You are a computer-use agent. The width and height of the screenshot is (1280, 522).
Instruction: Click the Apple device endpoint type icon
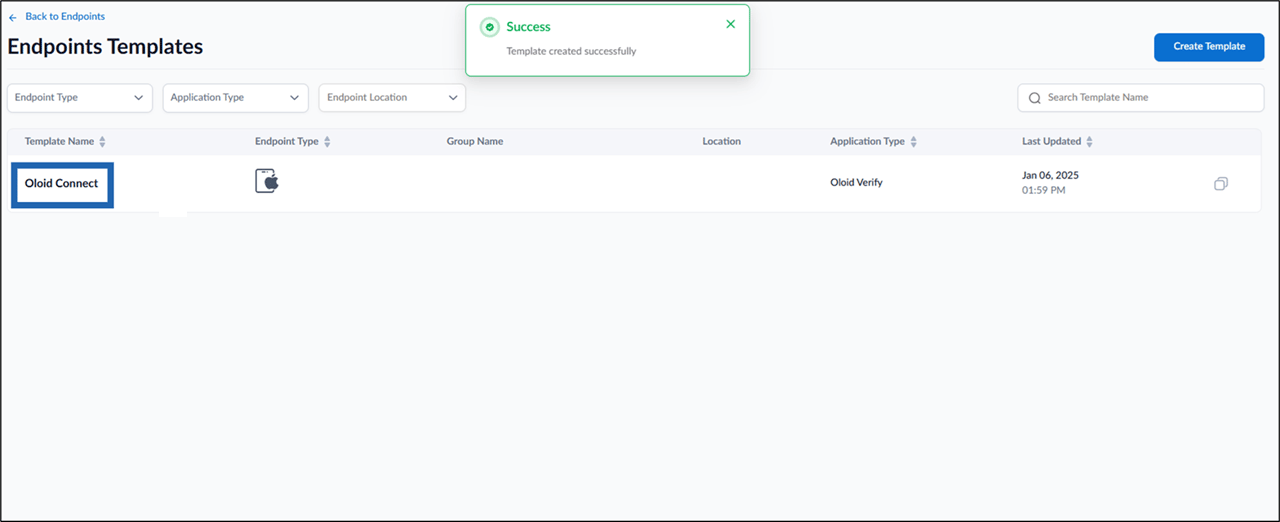pos(267,181)
